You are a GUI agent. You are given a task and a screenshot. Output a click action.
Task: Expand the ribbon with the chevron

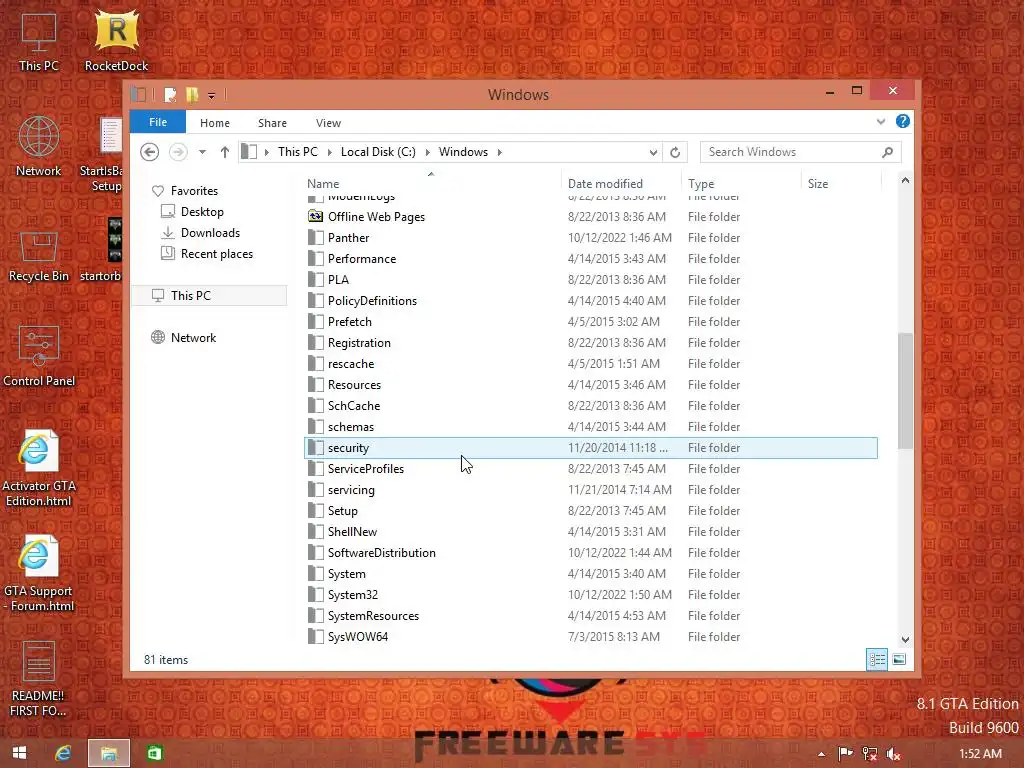point(881,121)
